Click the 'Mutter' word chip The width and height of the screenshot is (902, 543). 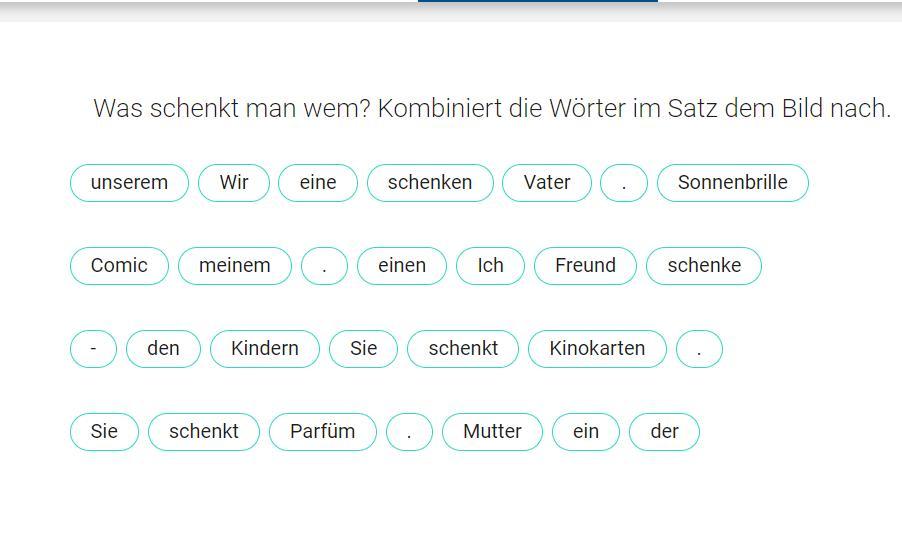click(x=492, y=432)
